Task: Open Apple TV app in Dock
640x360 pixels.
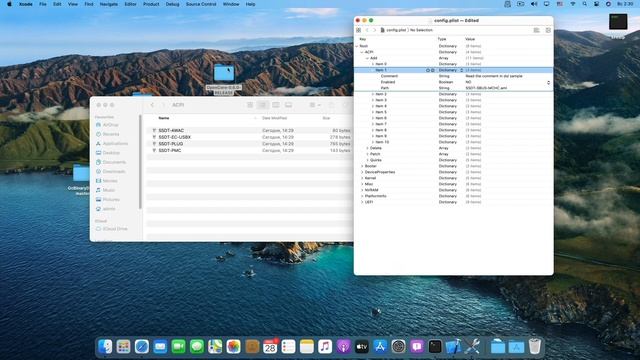Action: point(362,347)
